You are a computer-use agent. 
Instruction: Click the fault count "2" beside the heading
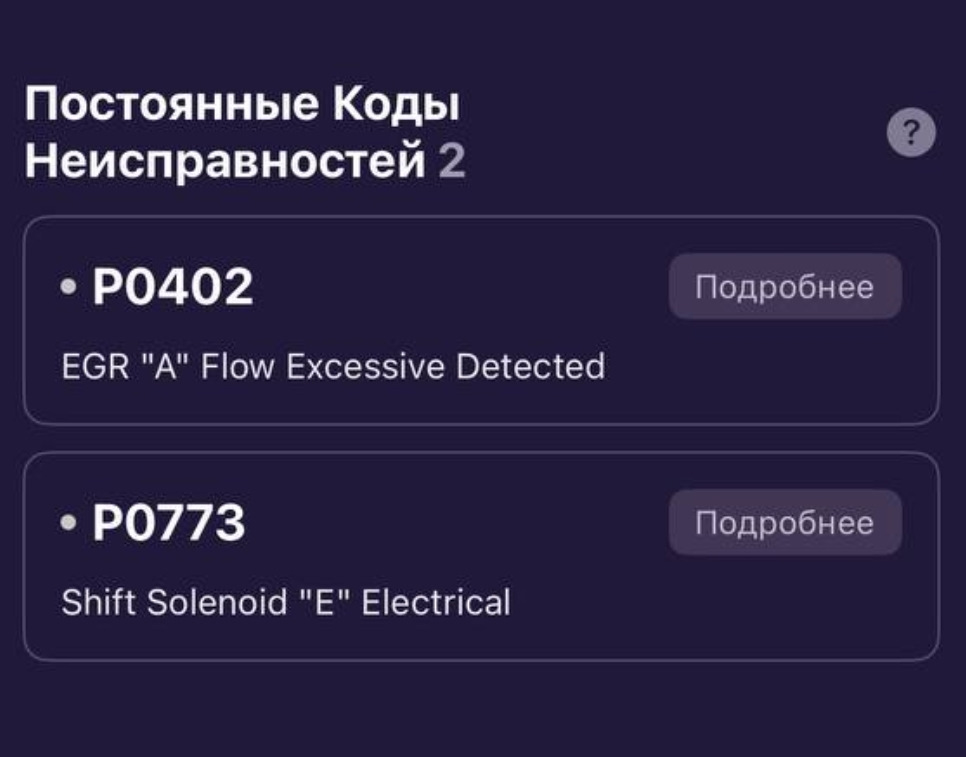(452, 161)
